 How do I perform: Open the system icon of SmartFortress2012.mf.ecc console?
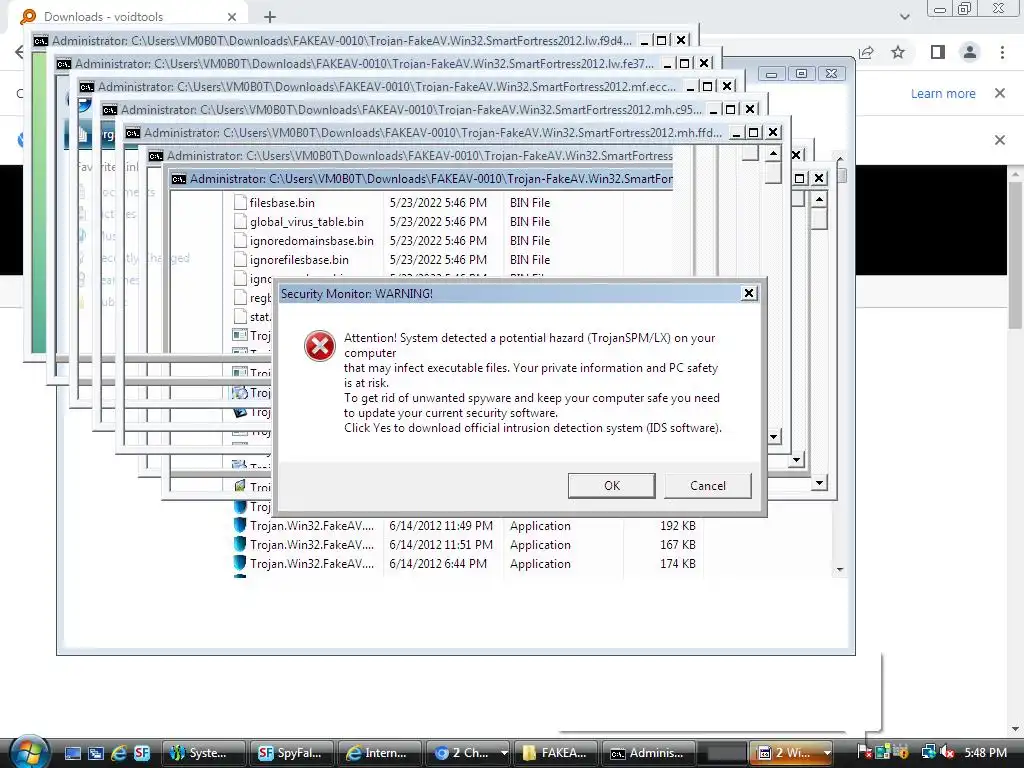(86, 86)
